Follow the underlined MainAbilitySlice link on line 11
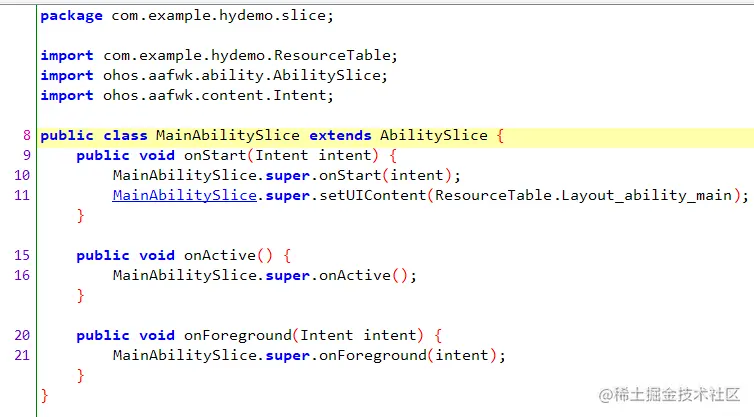The height and width of the screenshot is (417, 754). pos(185,195)
